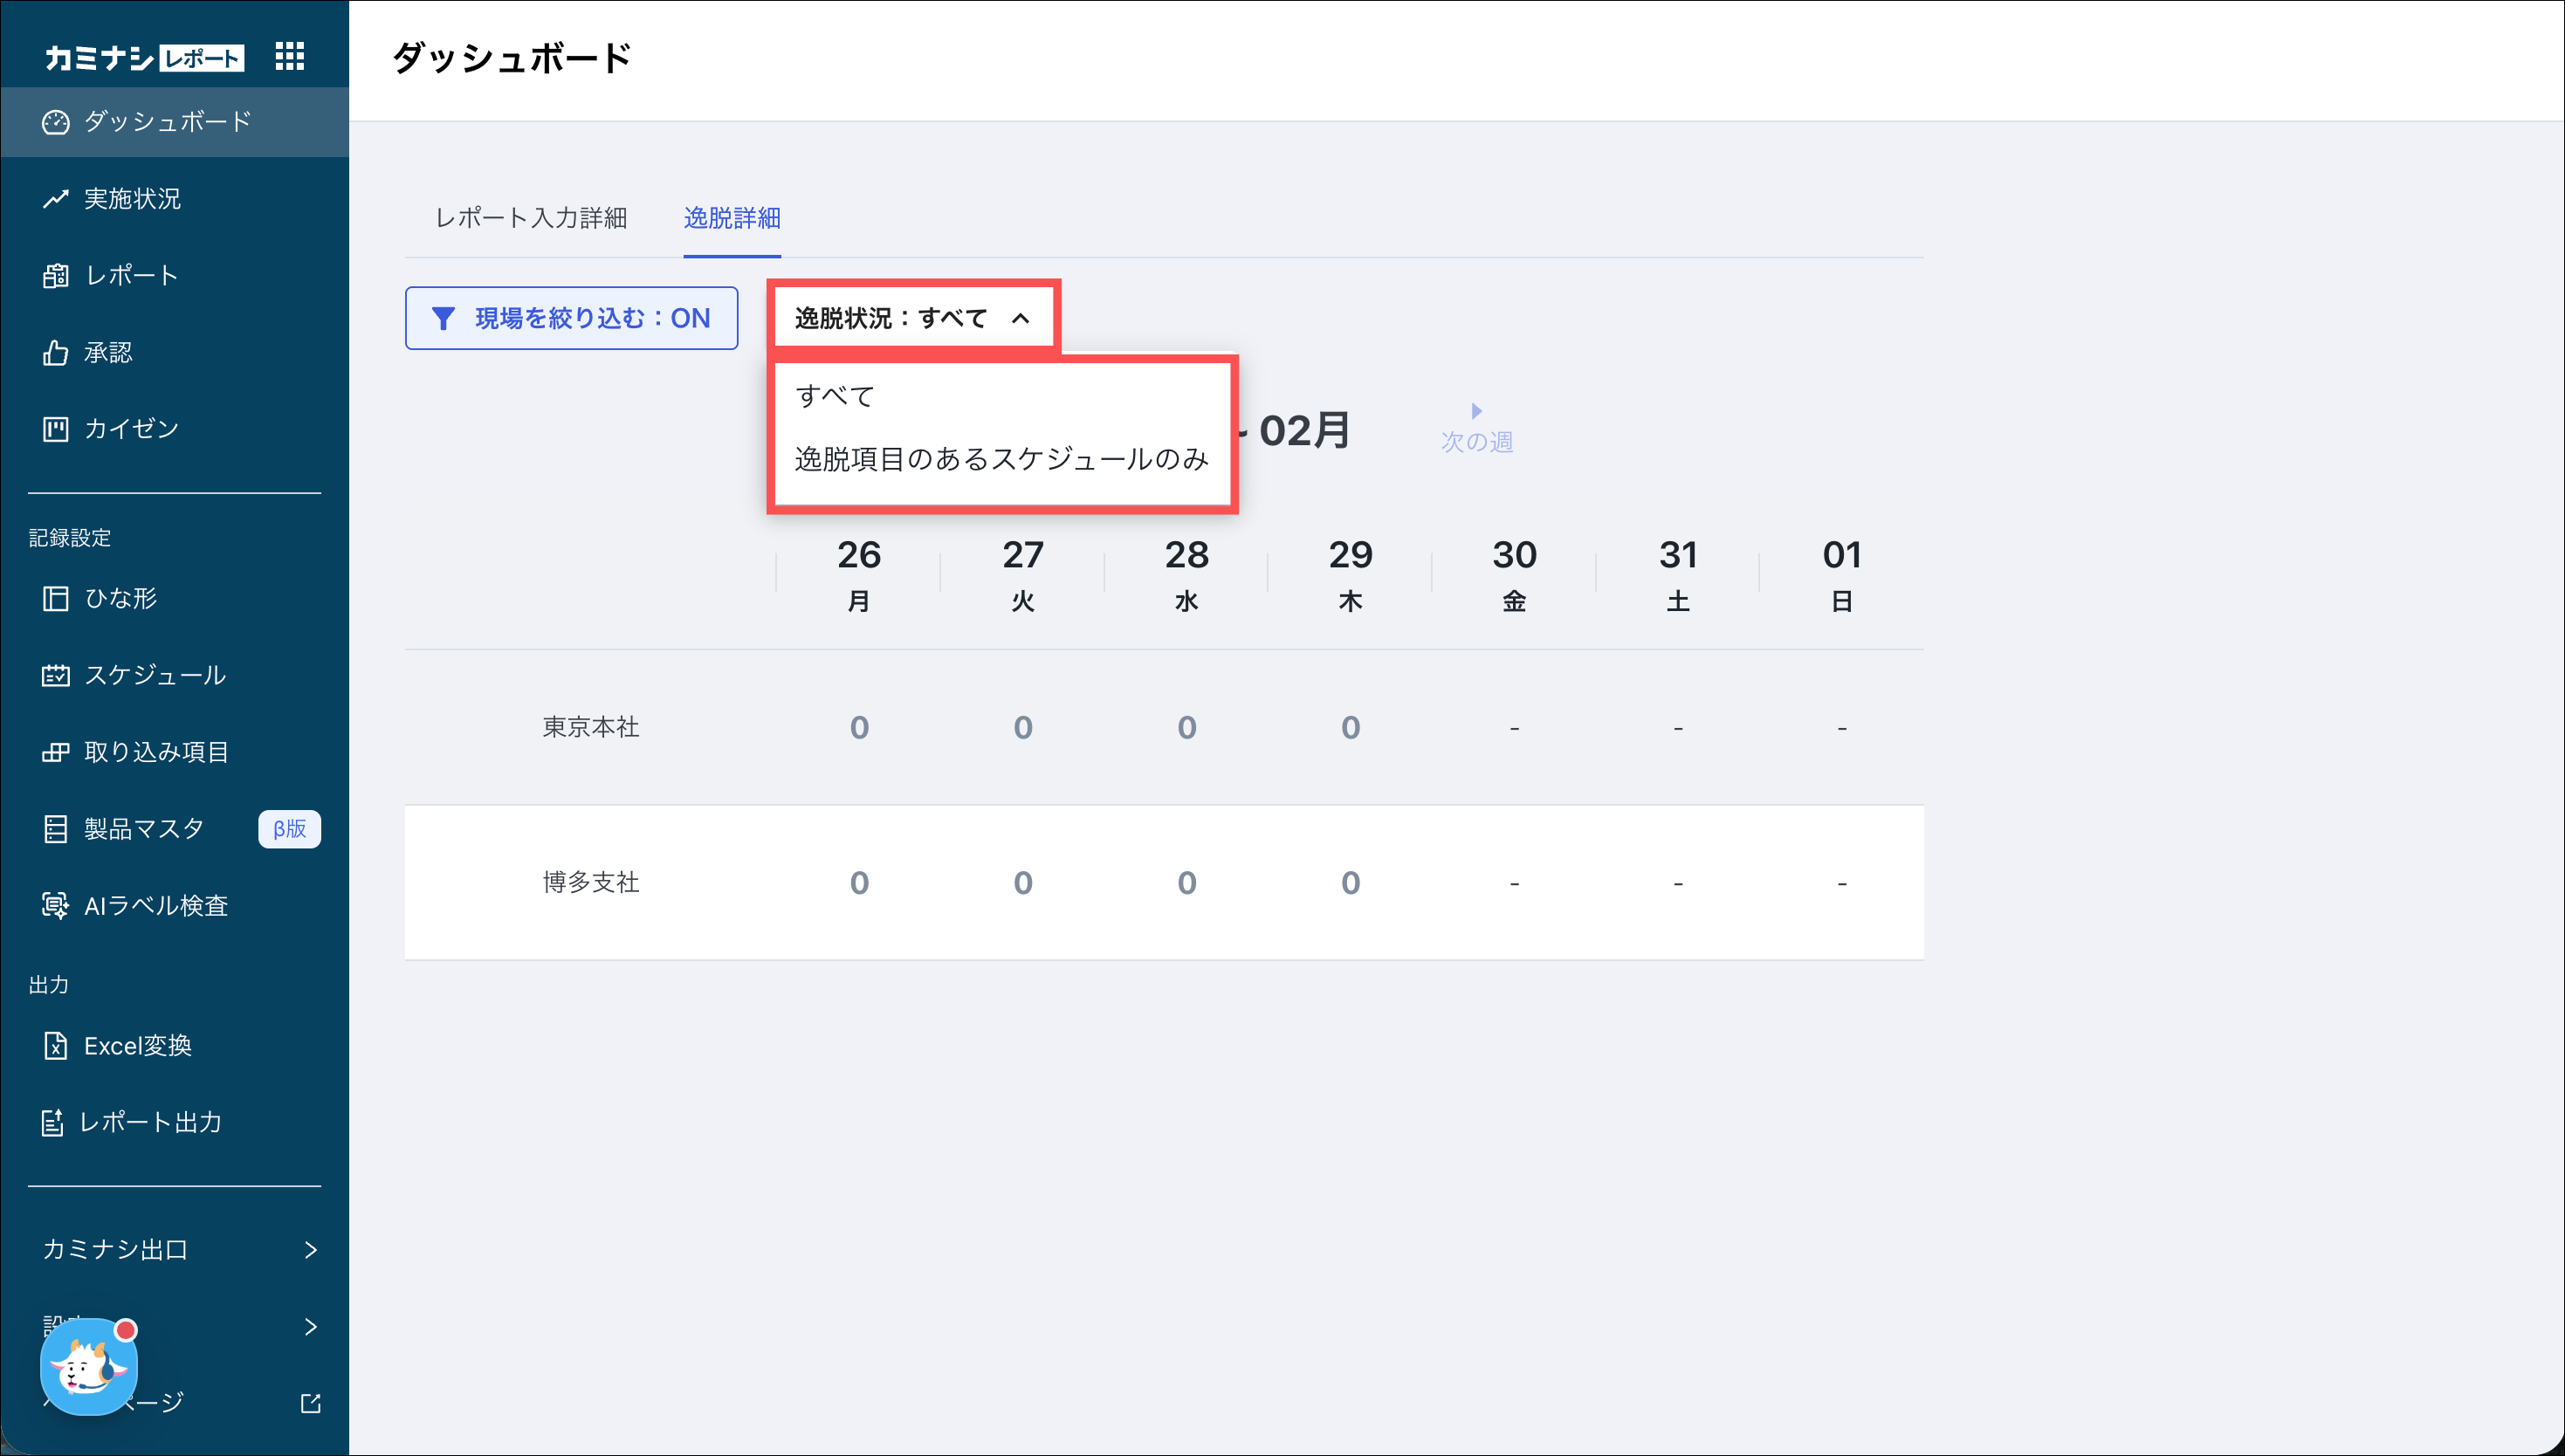The image size is (2565, 1456).
Task: Collapse the 逸脱状況：すべて dropdown
Action: coord(912,318)
